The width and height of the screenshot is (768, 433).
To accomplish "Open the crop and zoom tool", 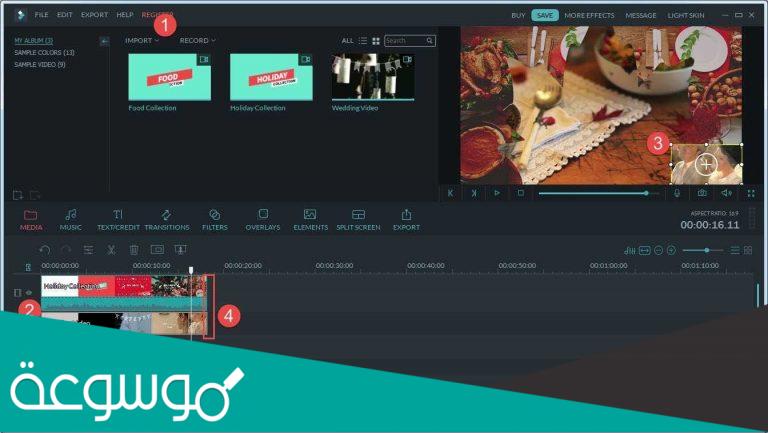I will (x=157, y=250).
